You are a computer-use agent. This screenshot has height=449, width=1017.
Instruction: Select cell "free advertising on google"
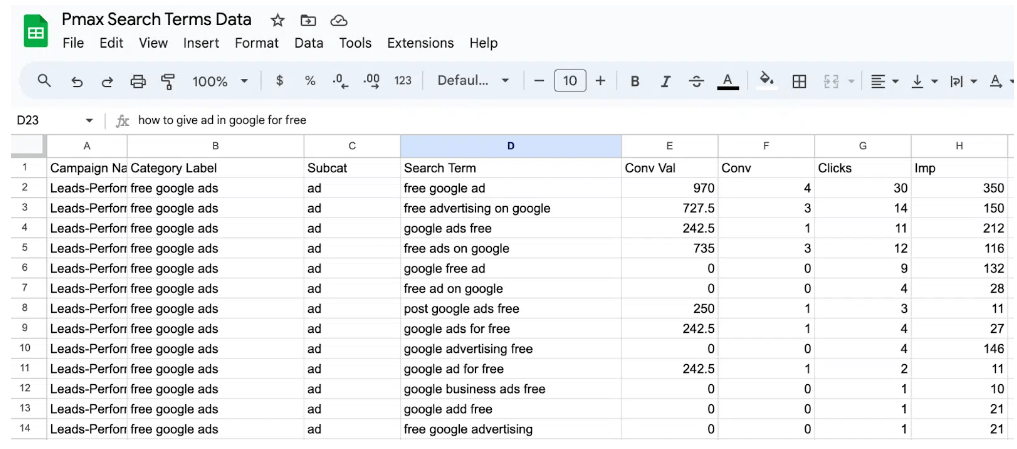pyautogui.click(x=510, y=208)
